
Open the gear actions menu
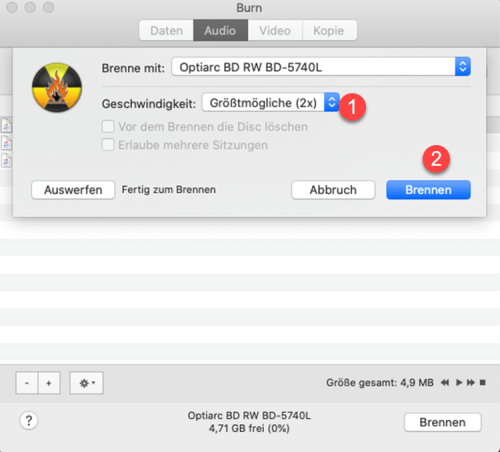pos(86,383)
